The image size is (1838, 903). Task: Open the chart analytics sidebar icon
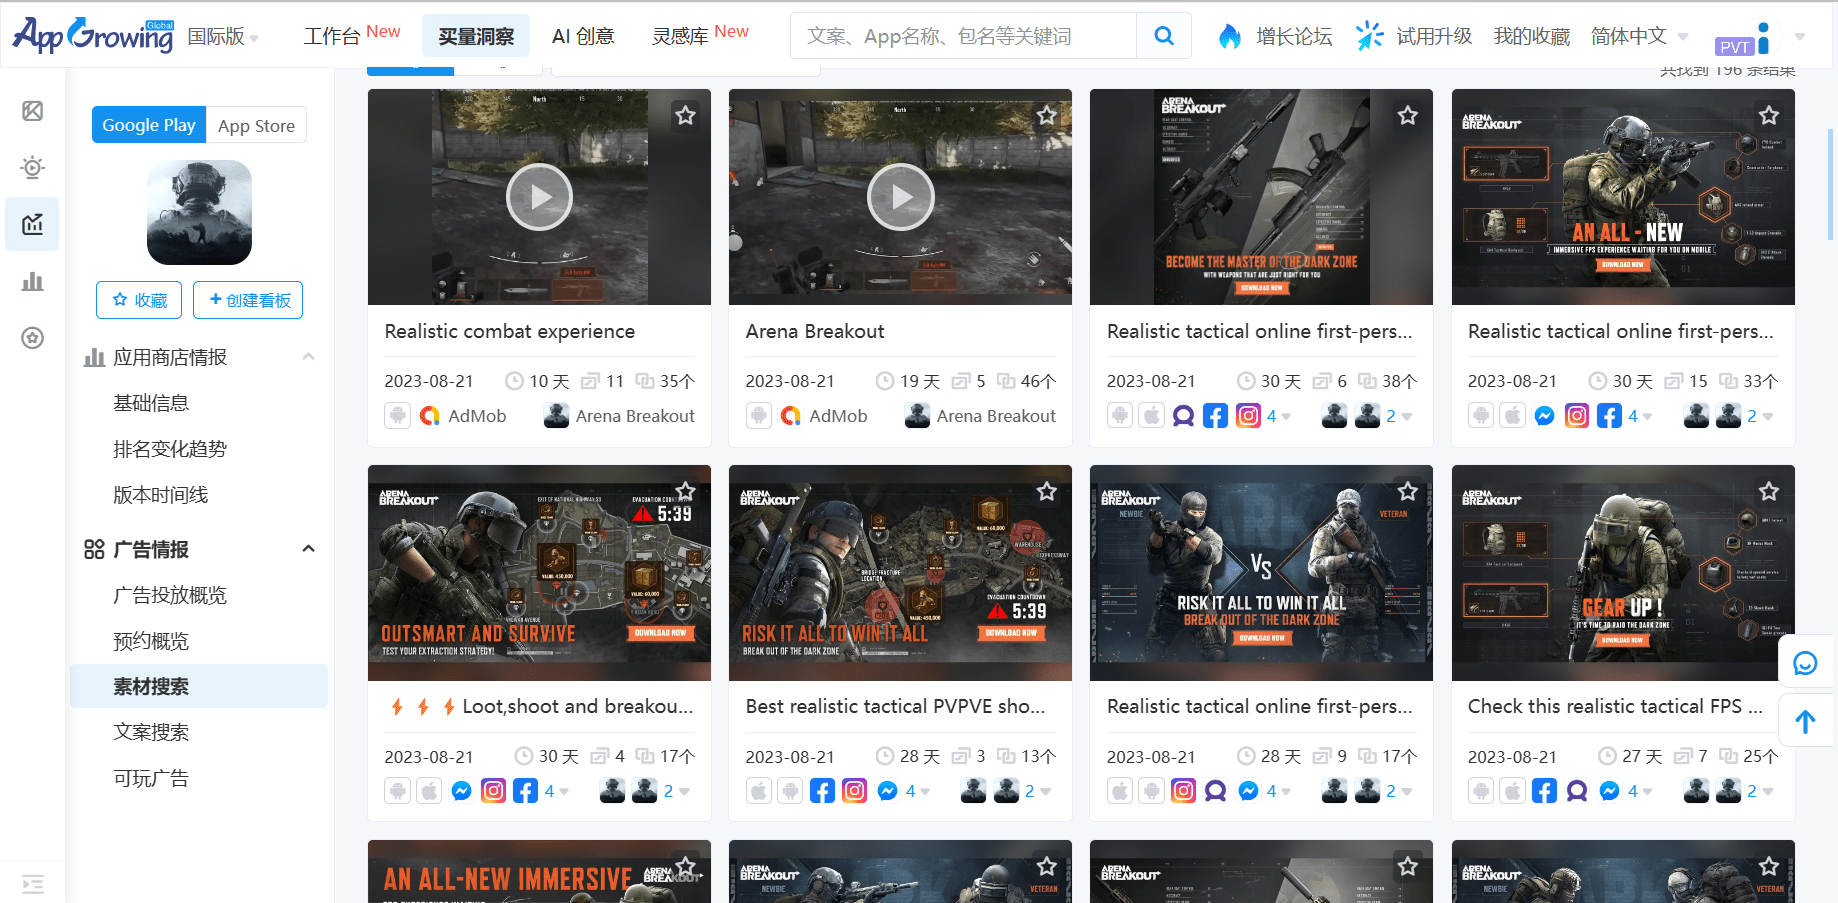pos(32,224)
